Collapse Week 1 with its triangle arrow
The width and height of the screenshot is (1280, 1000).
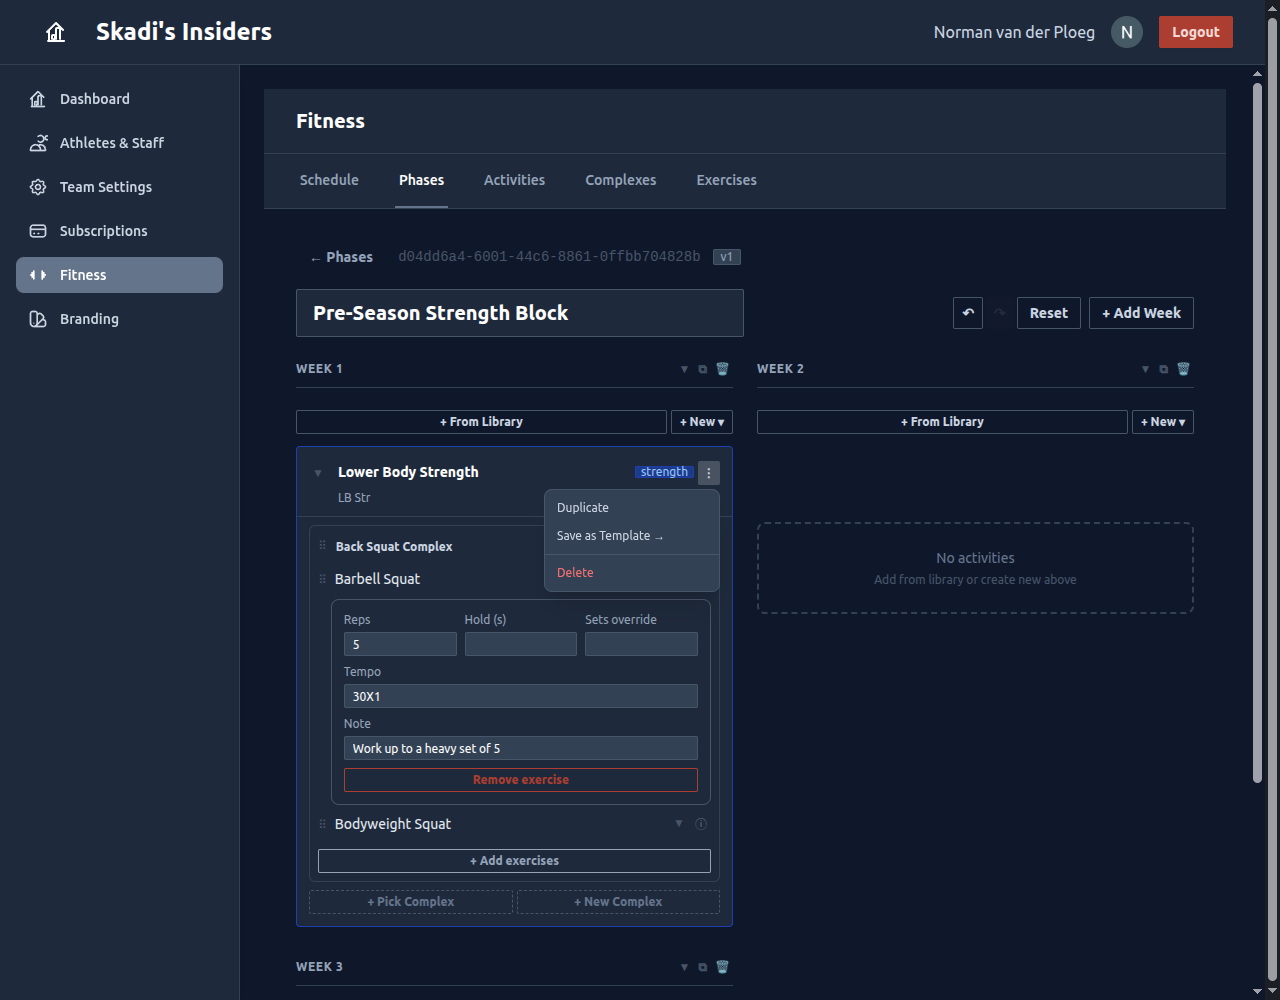685,369
